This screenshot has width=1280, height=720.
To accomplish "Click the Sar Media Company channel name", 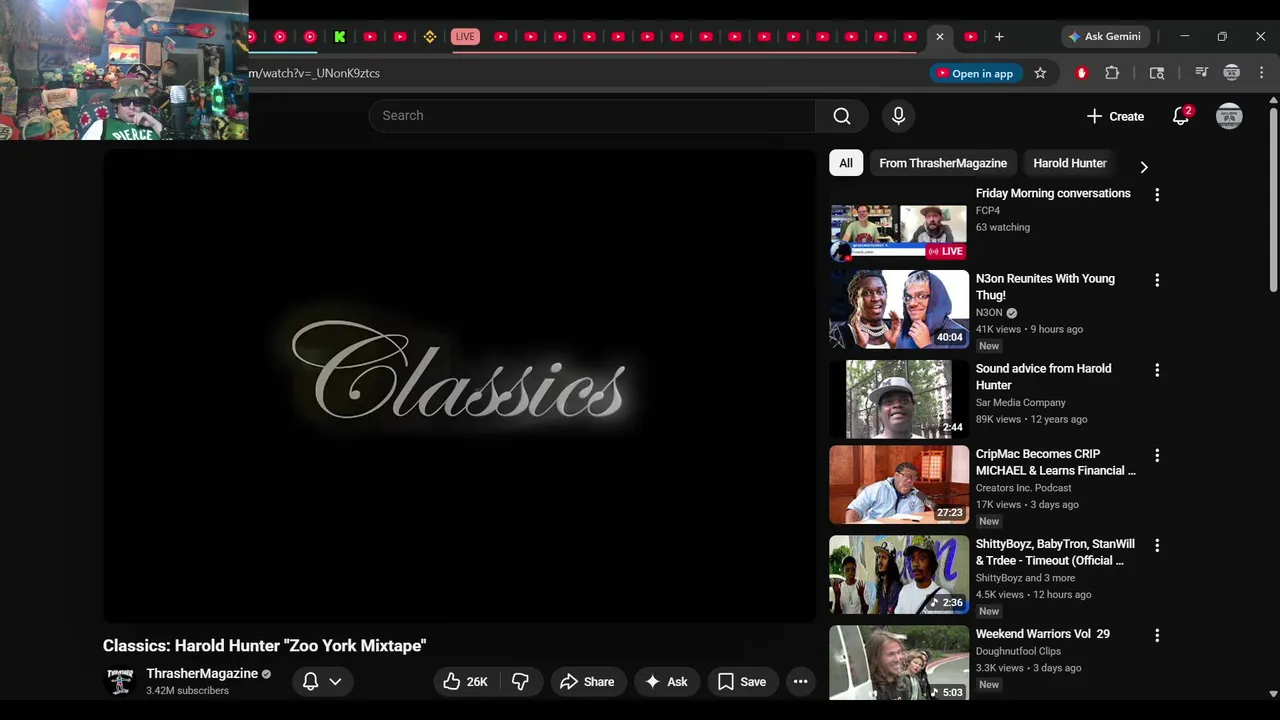I will (x=1021, y=403).
